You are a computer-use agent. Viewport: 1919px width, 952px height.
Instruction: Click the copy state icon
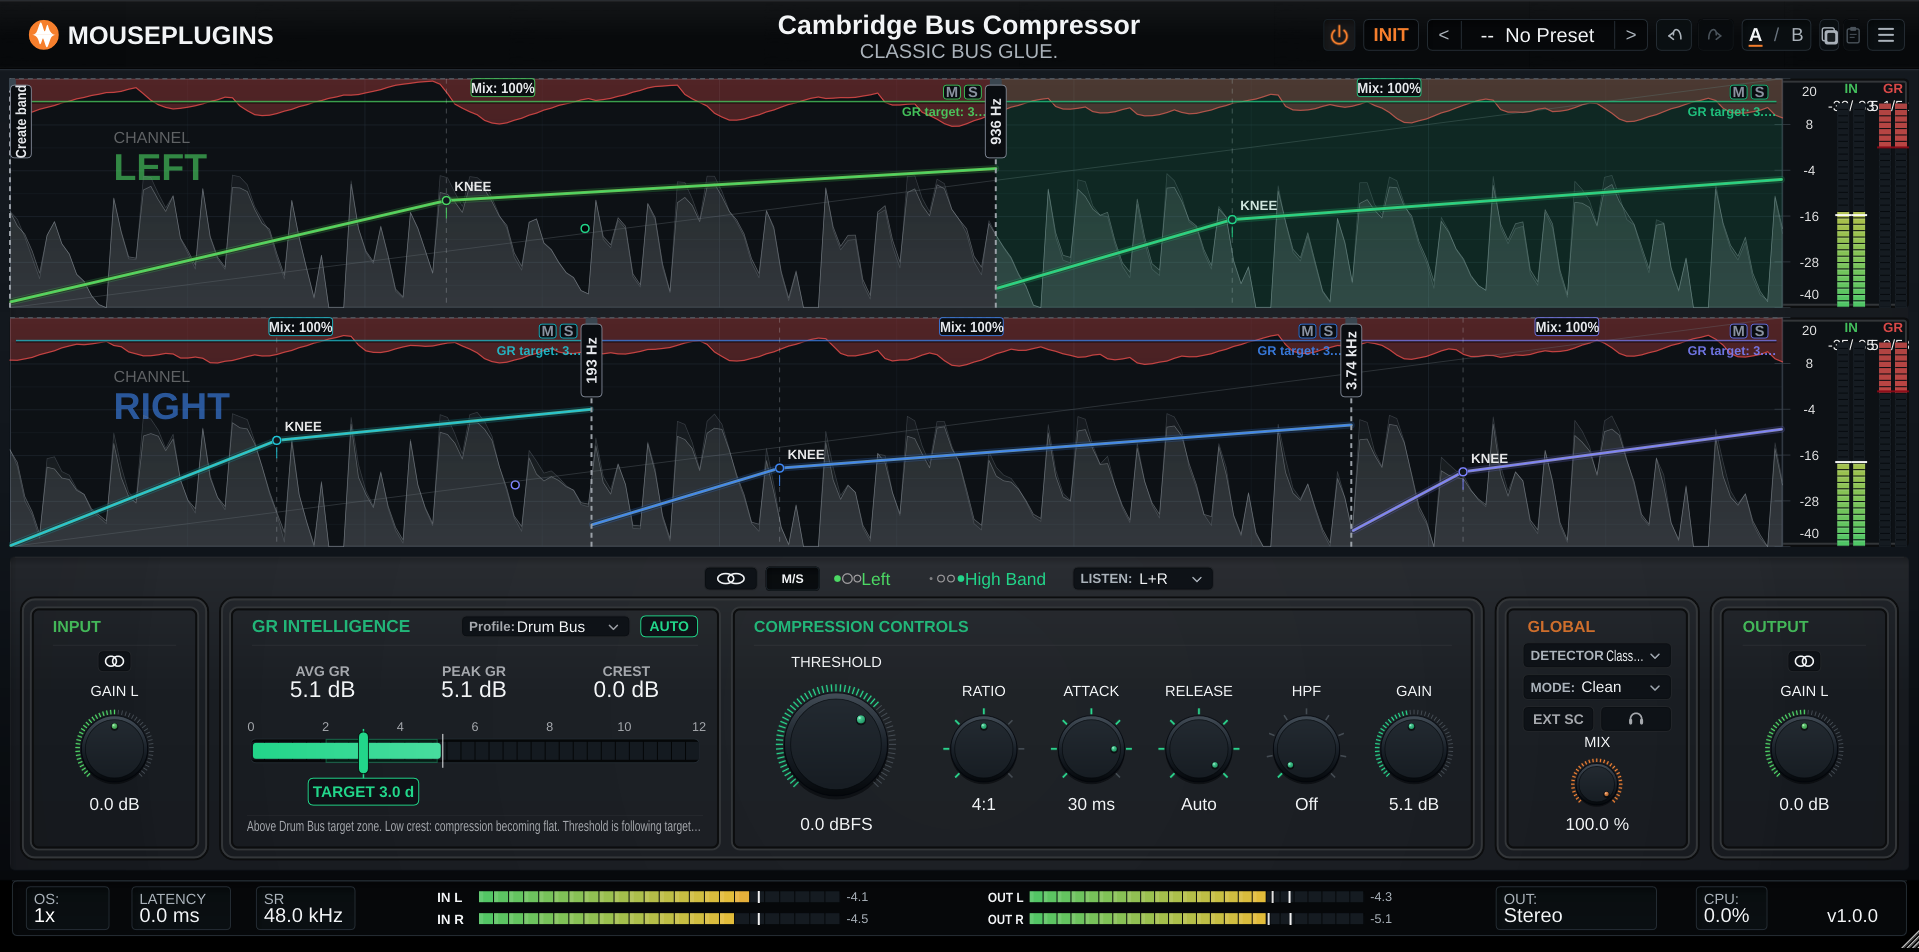[1829, 36]
